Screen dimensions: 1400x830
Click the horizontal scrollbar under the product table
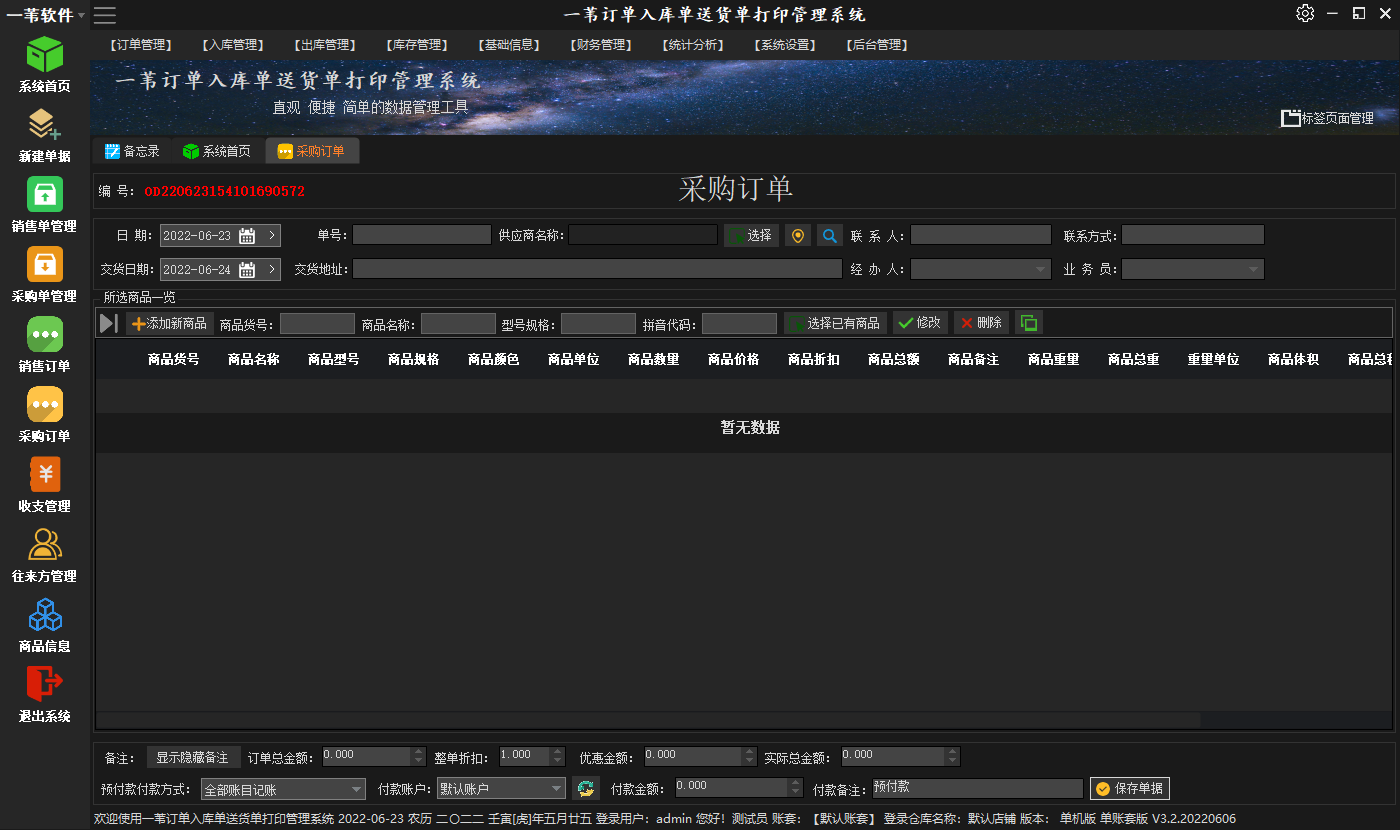[x=648, y=720]
